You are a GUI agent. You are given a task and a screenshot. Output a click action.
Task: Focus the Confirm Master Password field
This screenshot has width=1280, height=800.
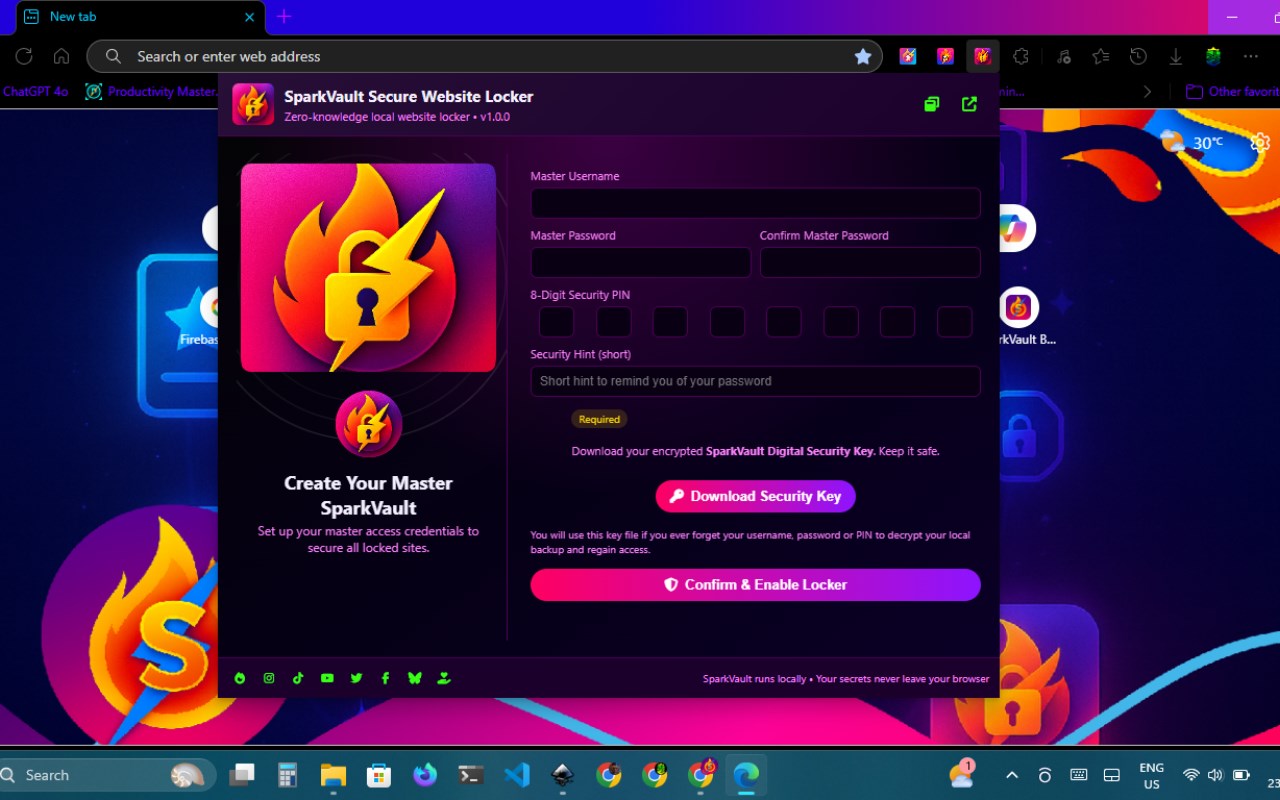point(870,263)
